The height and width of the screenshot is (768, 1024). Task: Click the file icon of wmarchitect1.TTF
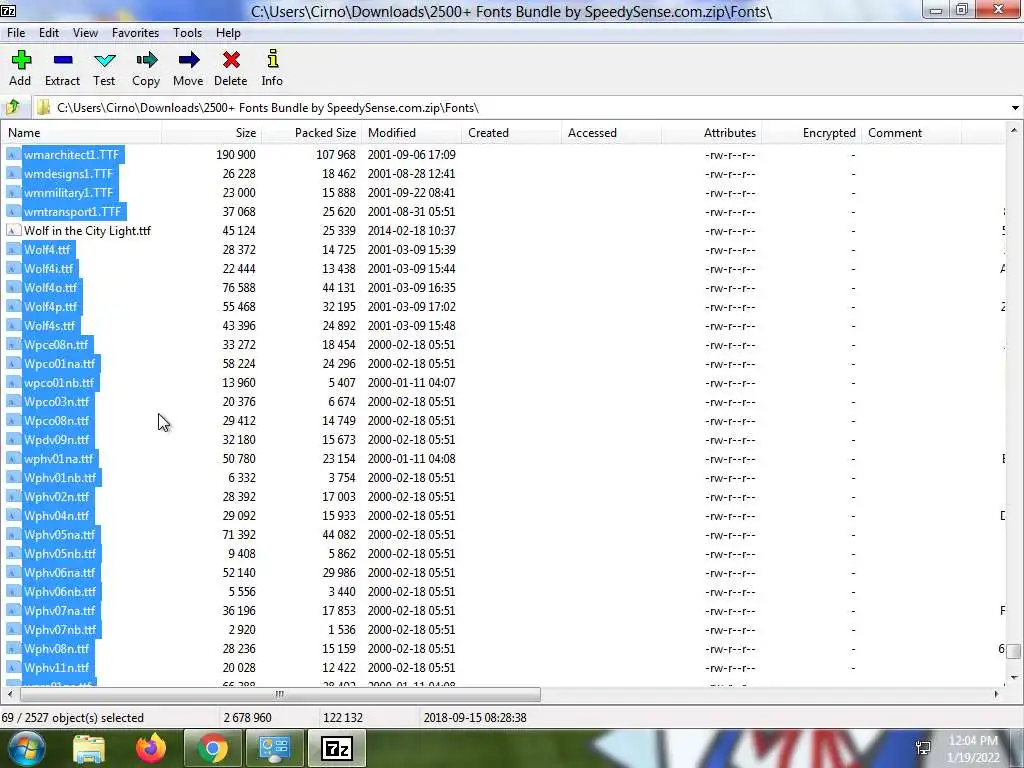tap(13, 155)
